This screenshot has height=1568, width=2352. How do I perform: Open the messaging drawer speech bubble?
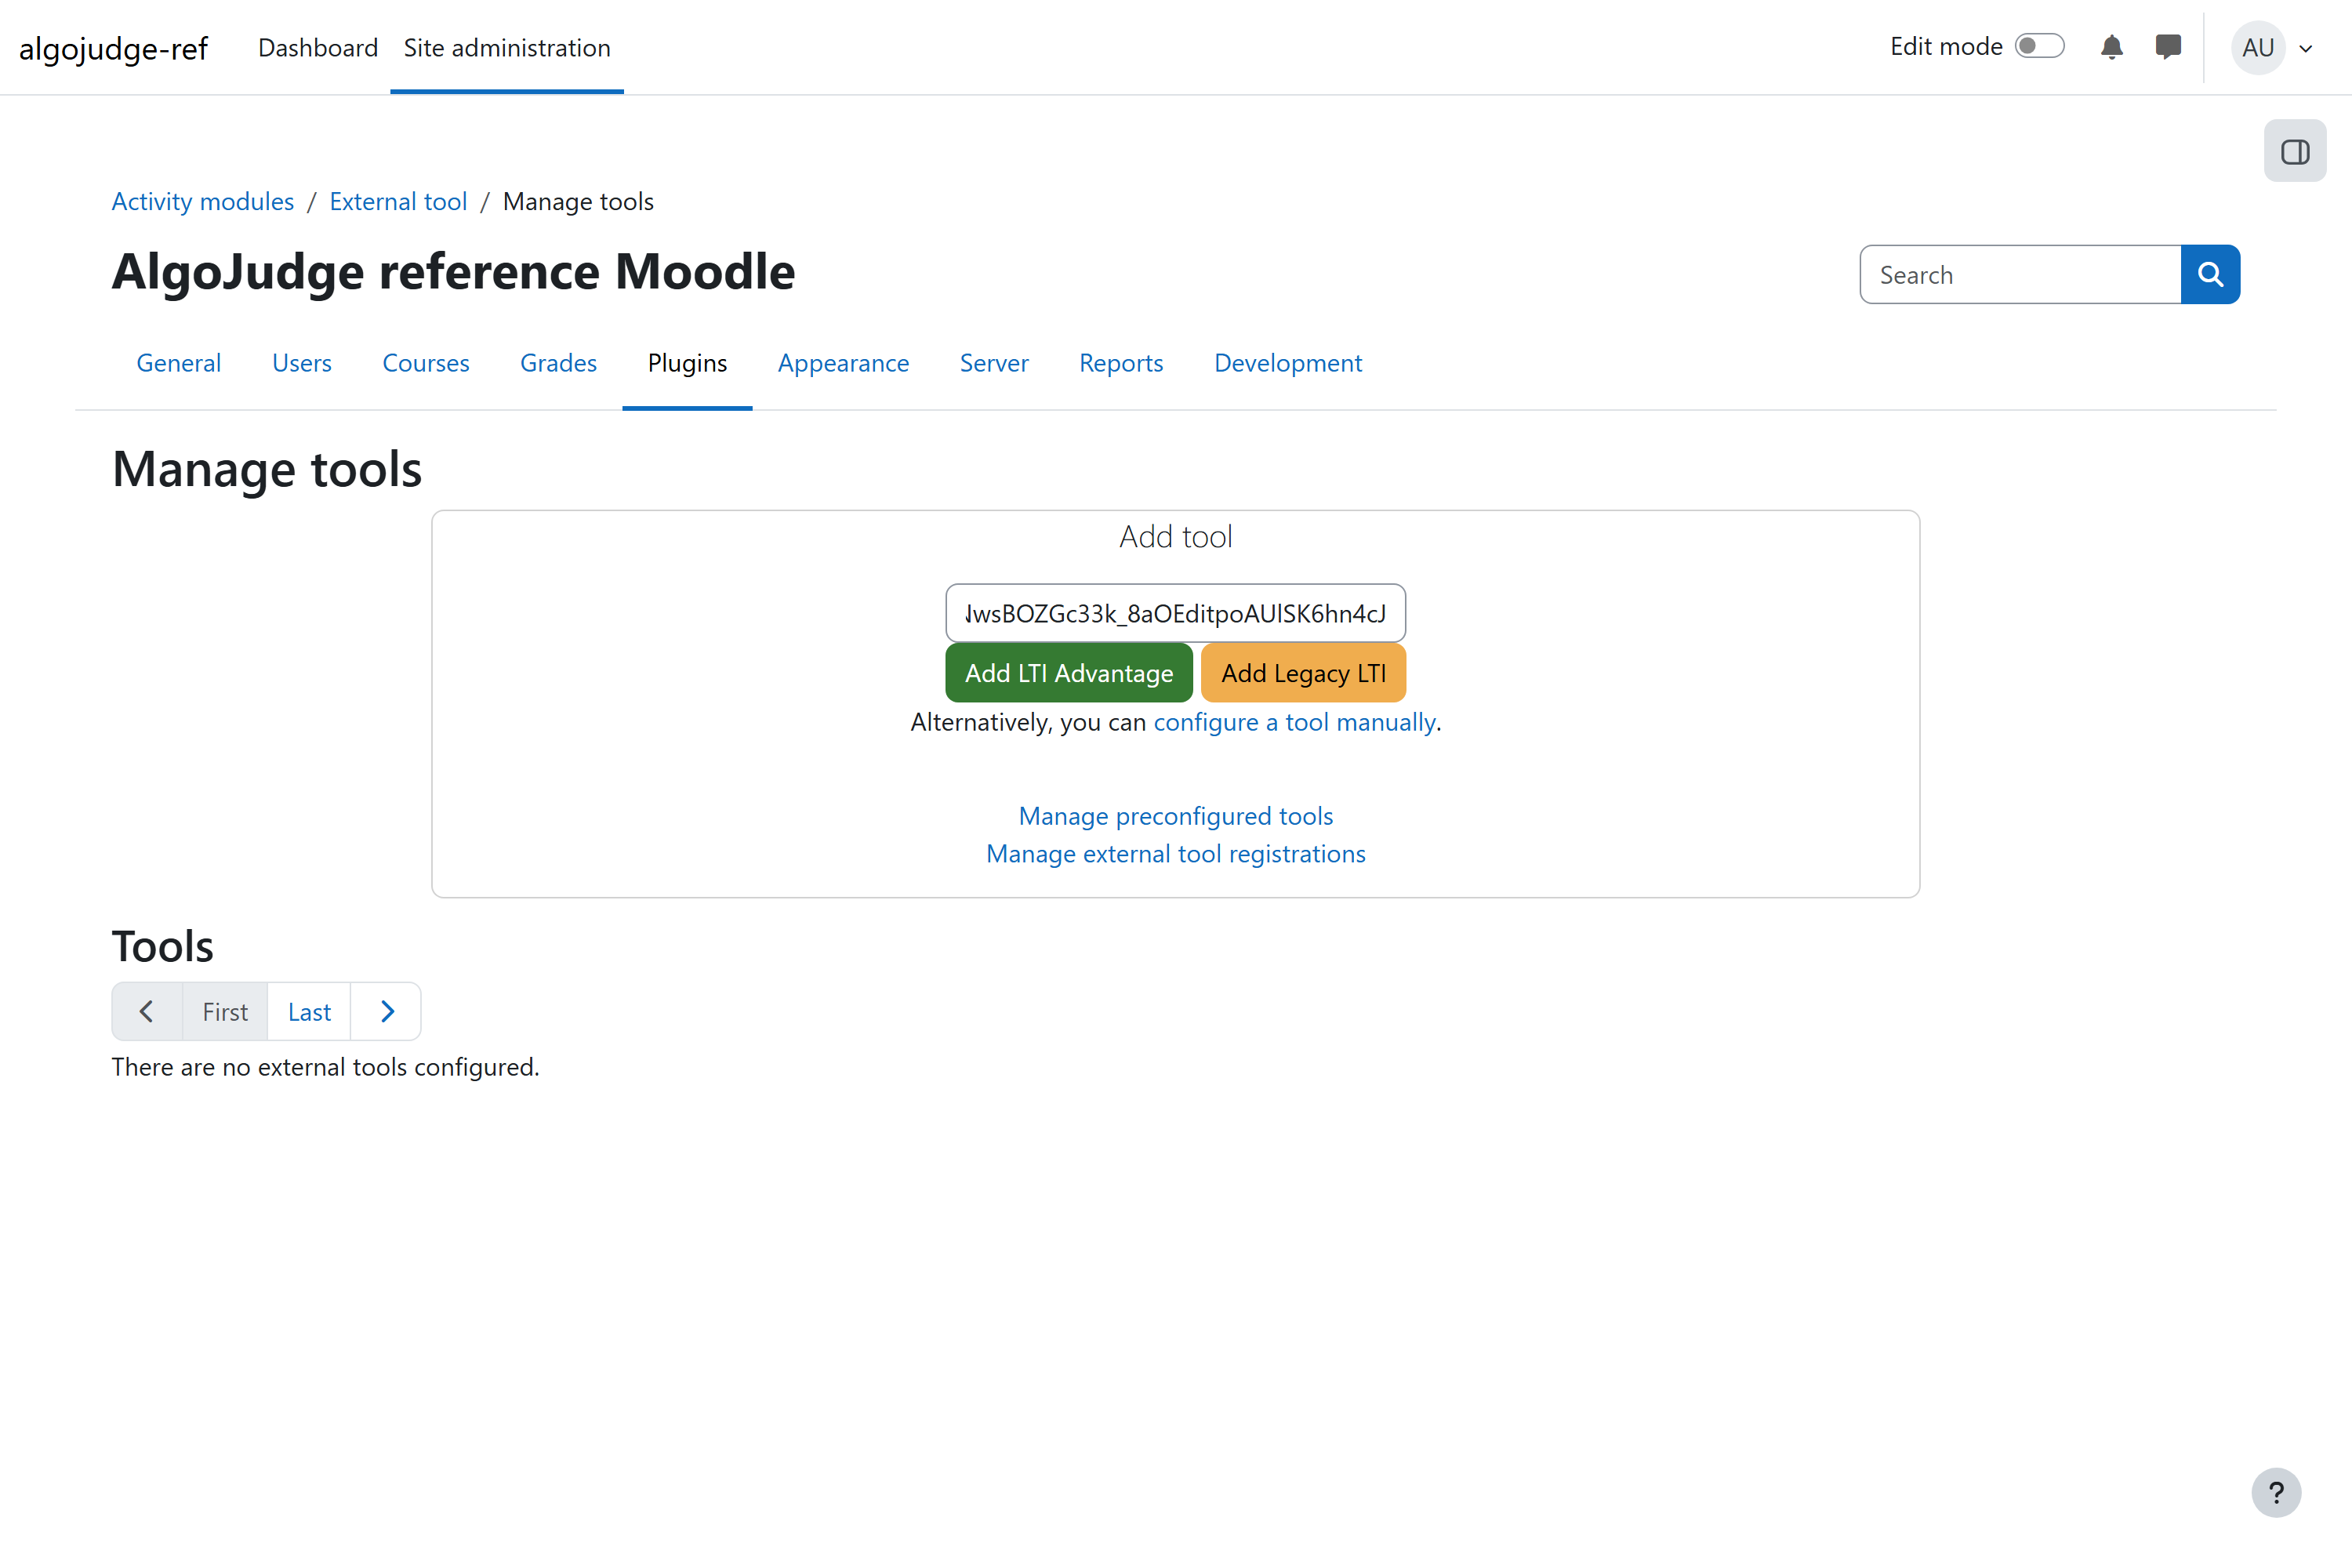click(2168, 47)
